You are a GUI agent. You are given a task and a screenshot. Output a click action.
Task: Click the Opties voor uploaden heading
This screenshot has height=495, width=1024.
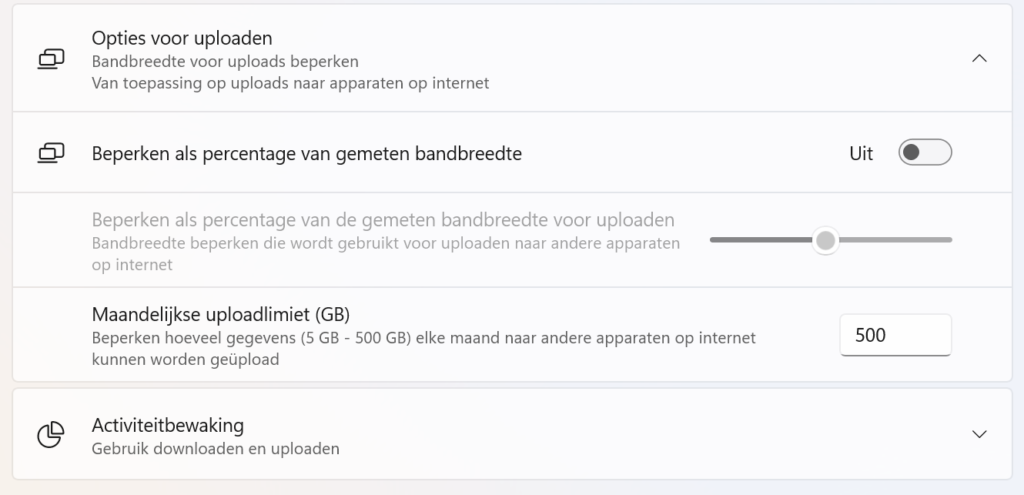pyautogui.click(x=182, y=39)
